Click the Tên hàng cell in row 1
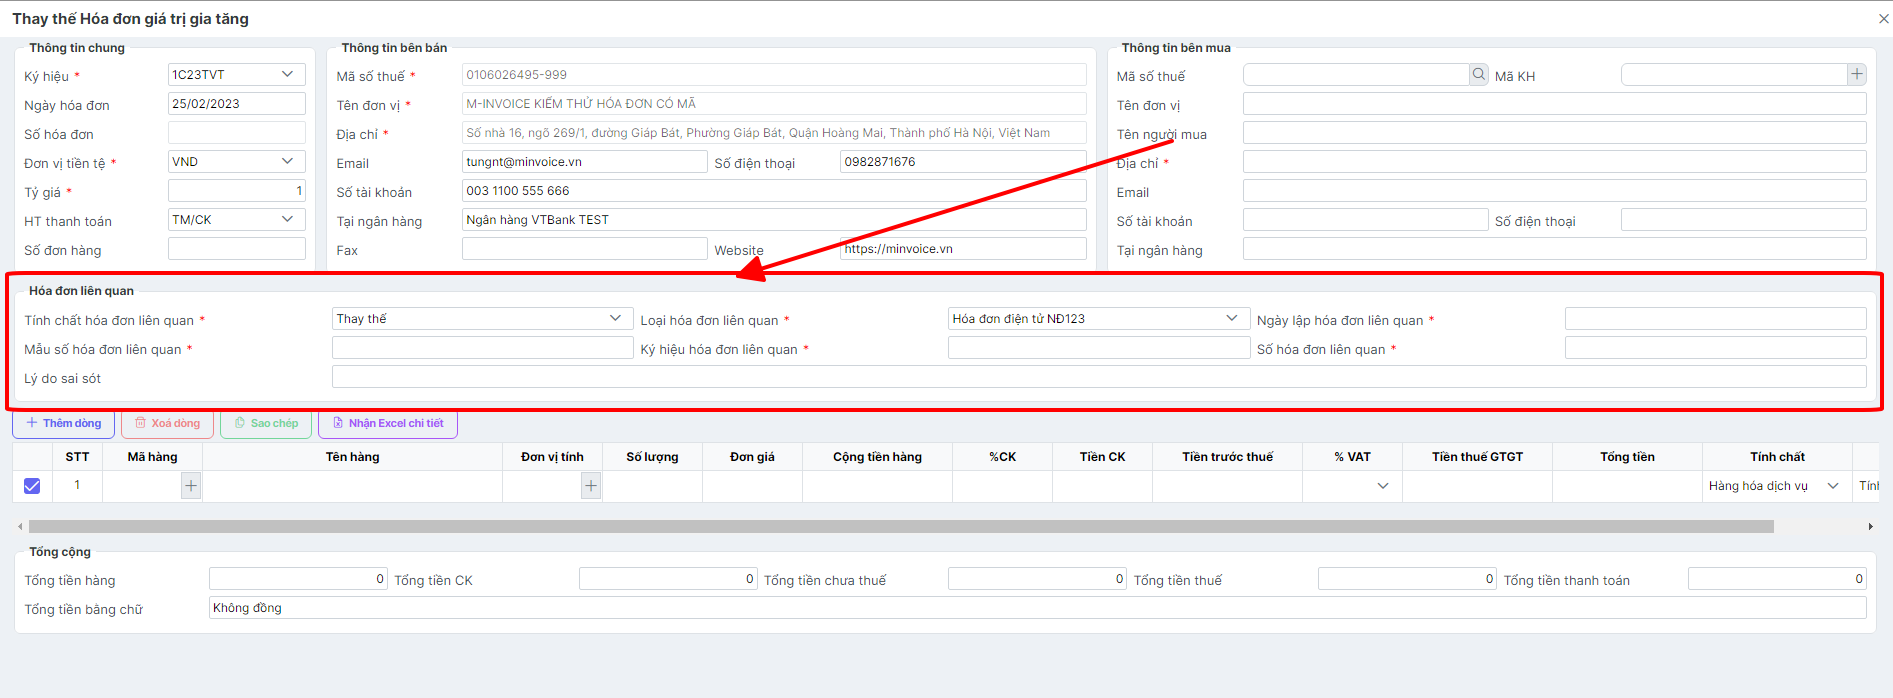Viewport: 1893px width, 698px height. (x=352, y=486)
